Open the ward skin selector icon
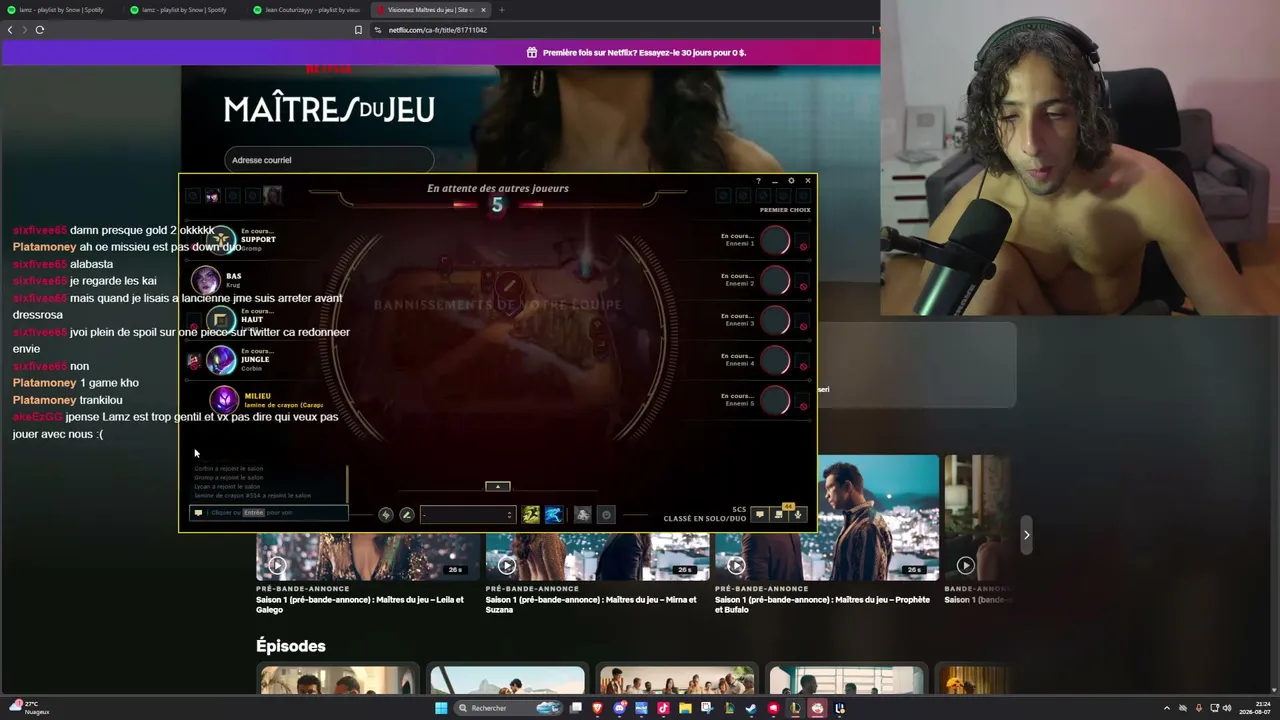The height and width of the screenshot is (720, 1280). pos(583,515)
